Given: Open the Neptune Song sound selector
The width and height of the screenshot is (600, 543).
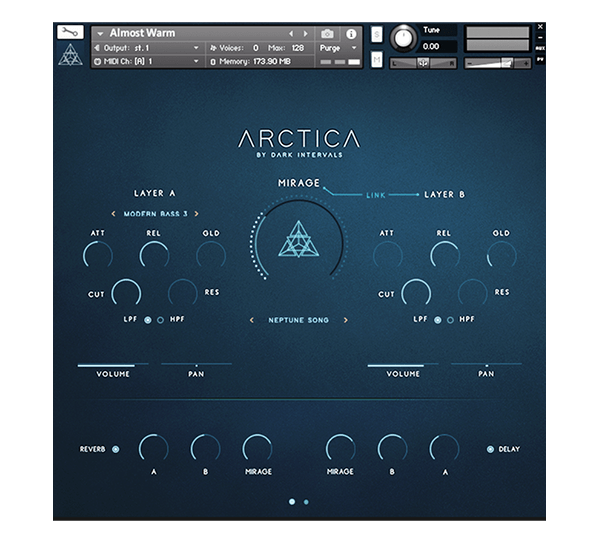Looking at the screenshot, I should [x=298, y=320].
